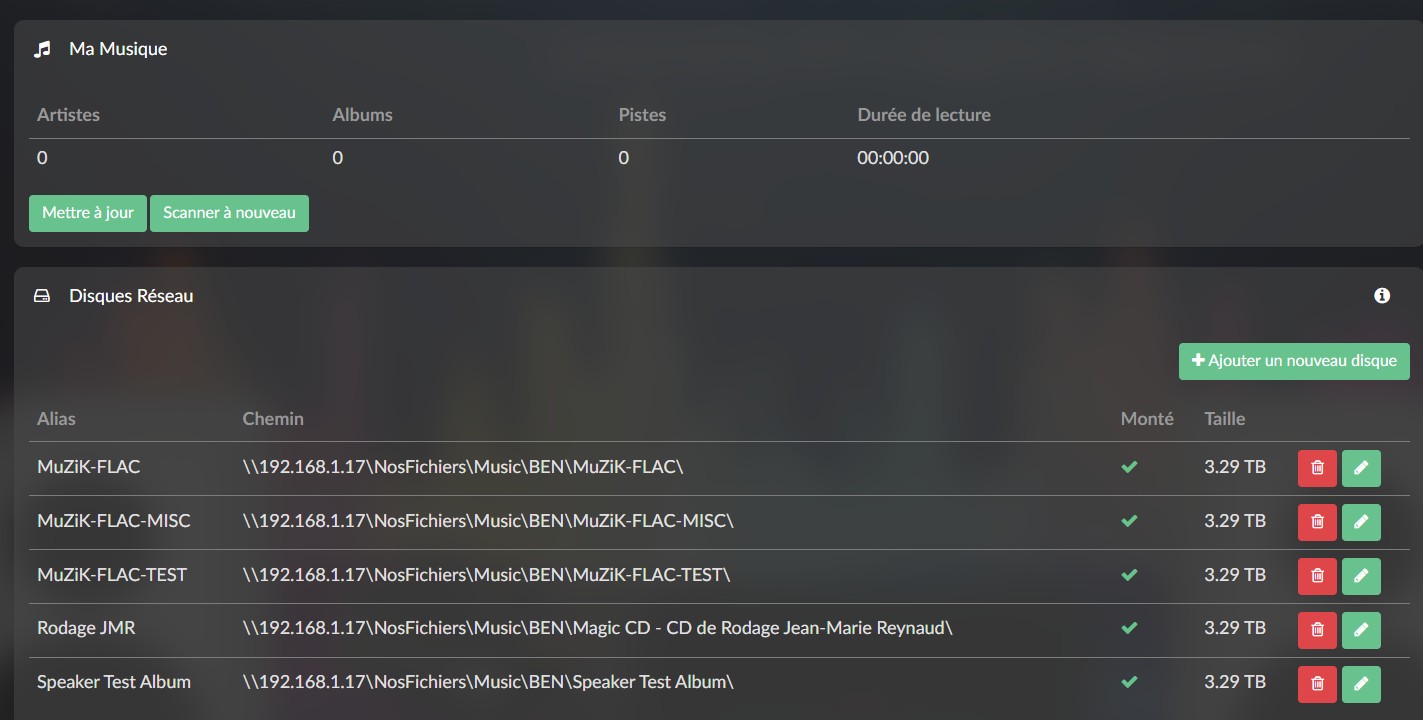Edit the MuZiK-FLAC network disk

click(x=1361, y=468)
